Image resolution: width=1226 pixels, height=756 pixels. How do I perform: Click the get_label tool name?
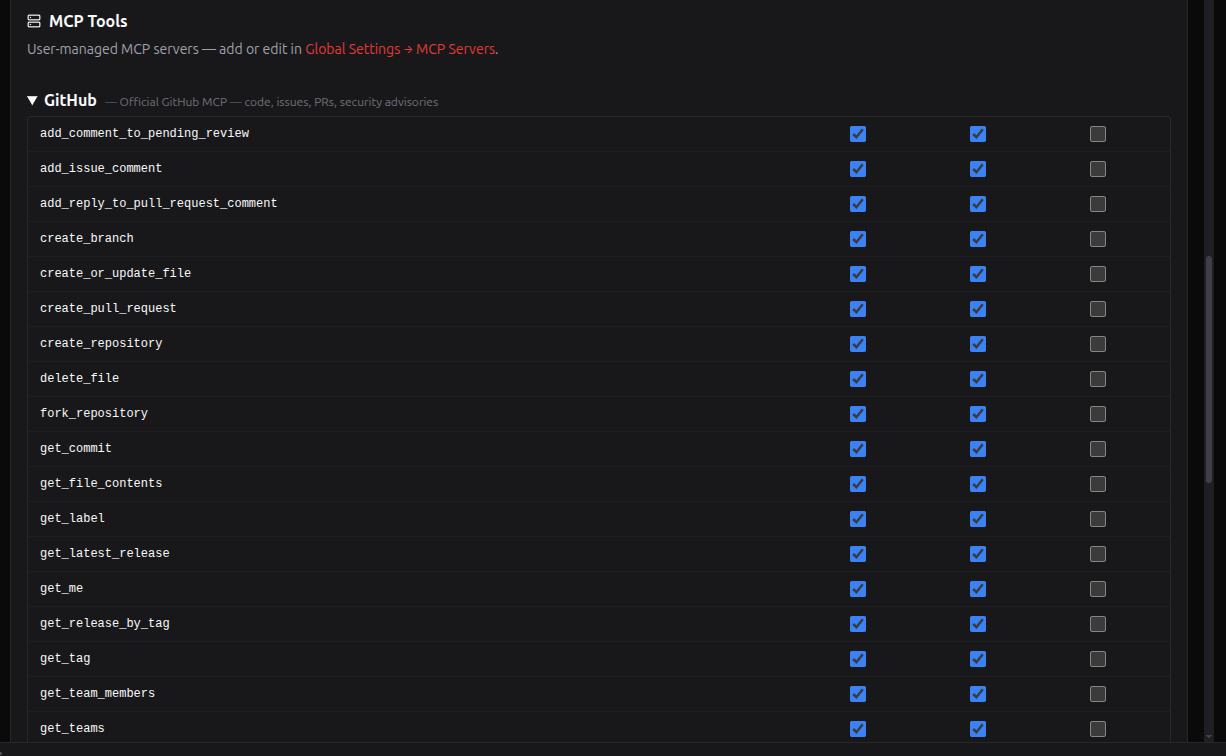(x=72, y=518)
